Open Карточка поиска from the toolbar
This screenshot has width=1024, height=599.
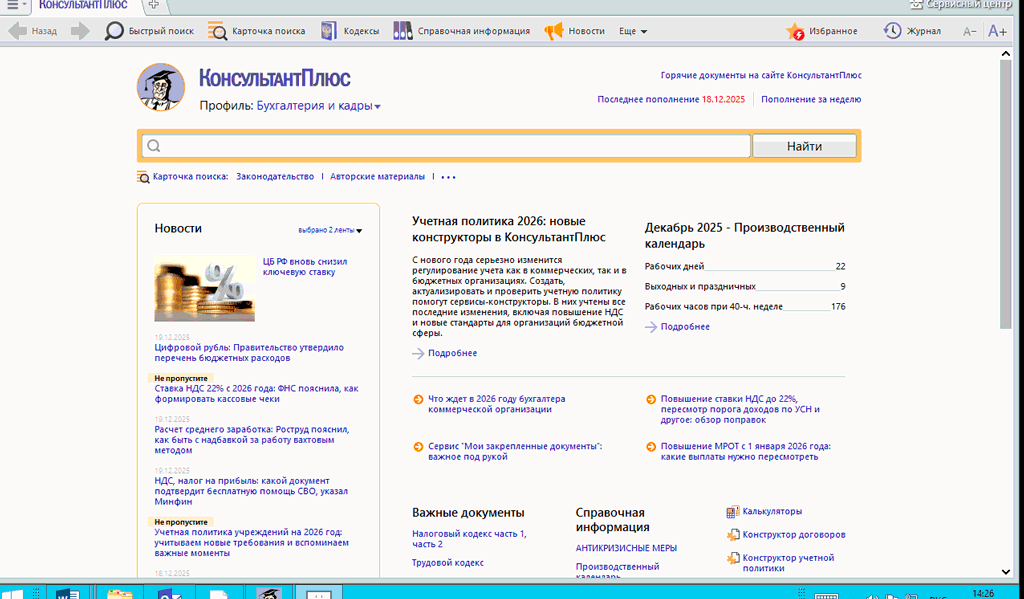point(218,31)
